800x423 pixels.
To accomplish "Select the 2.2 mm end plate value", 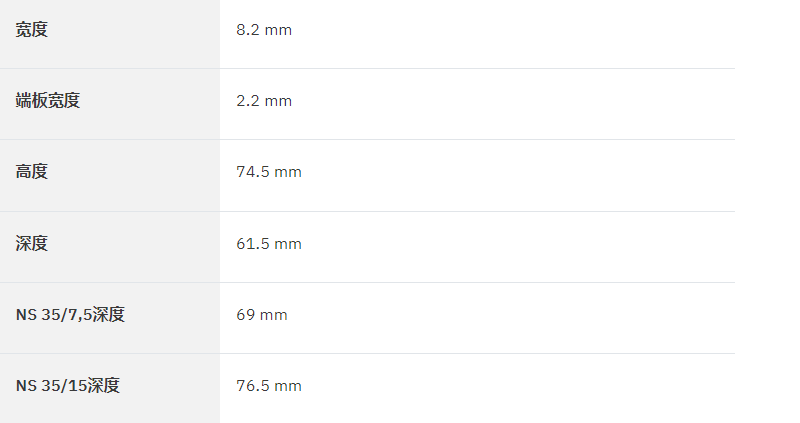I will 264,101.
